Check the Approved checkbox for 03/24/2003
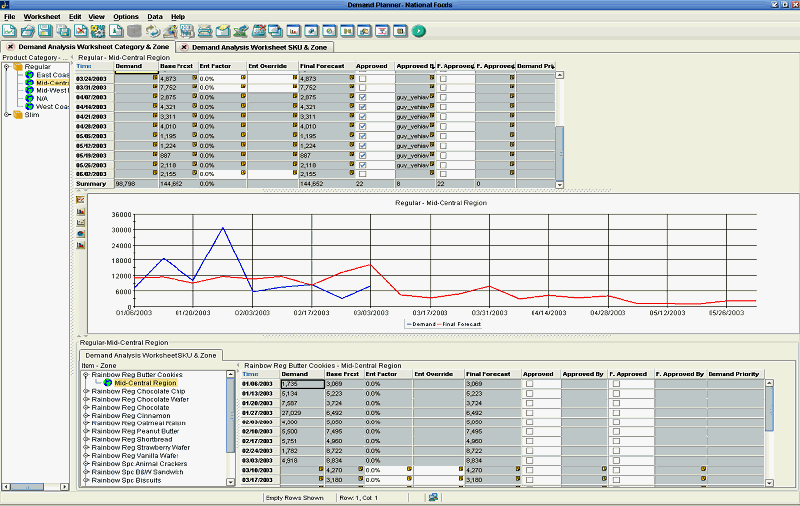This screenshot has height=506, width=800. (x=362, y=78)
